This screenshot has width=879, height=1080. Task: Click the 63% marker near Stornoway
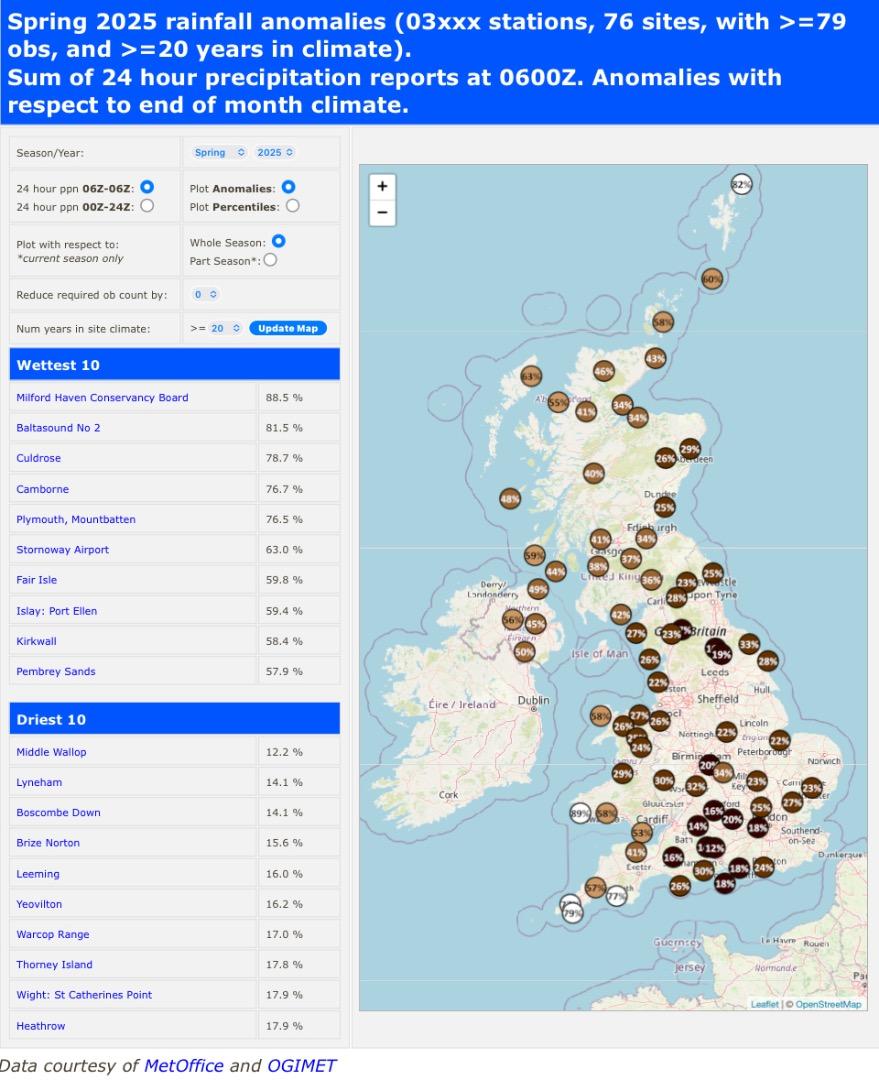[531, 376]
